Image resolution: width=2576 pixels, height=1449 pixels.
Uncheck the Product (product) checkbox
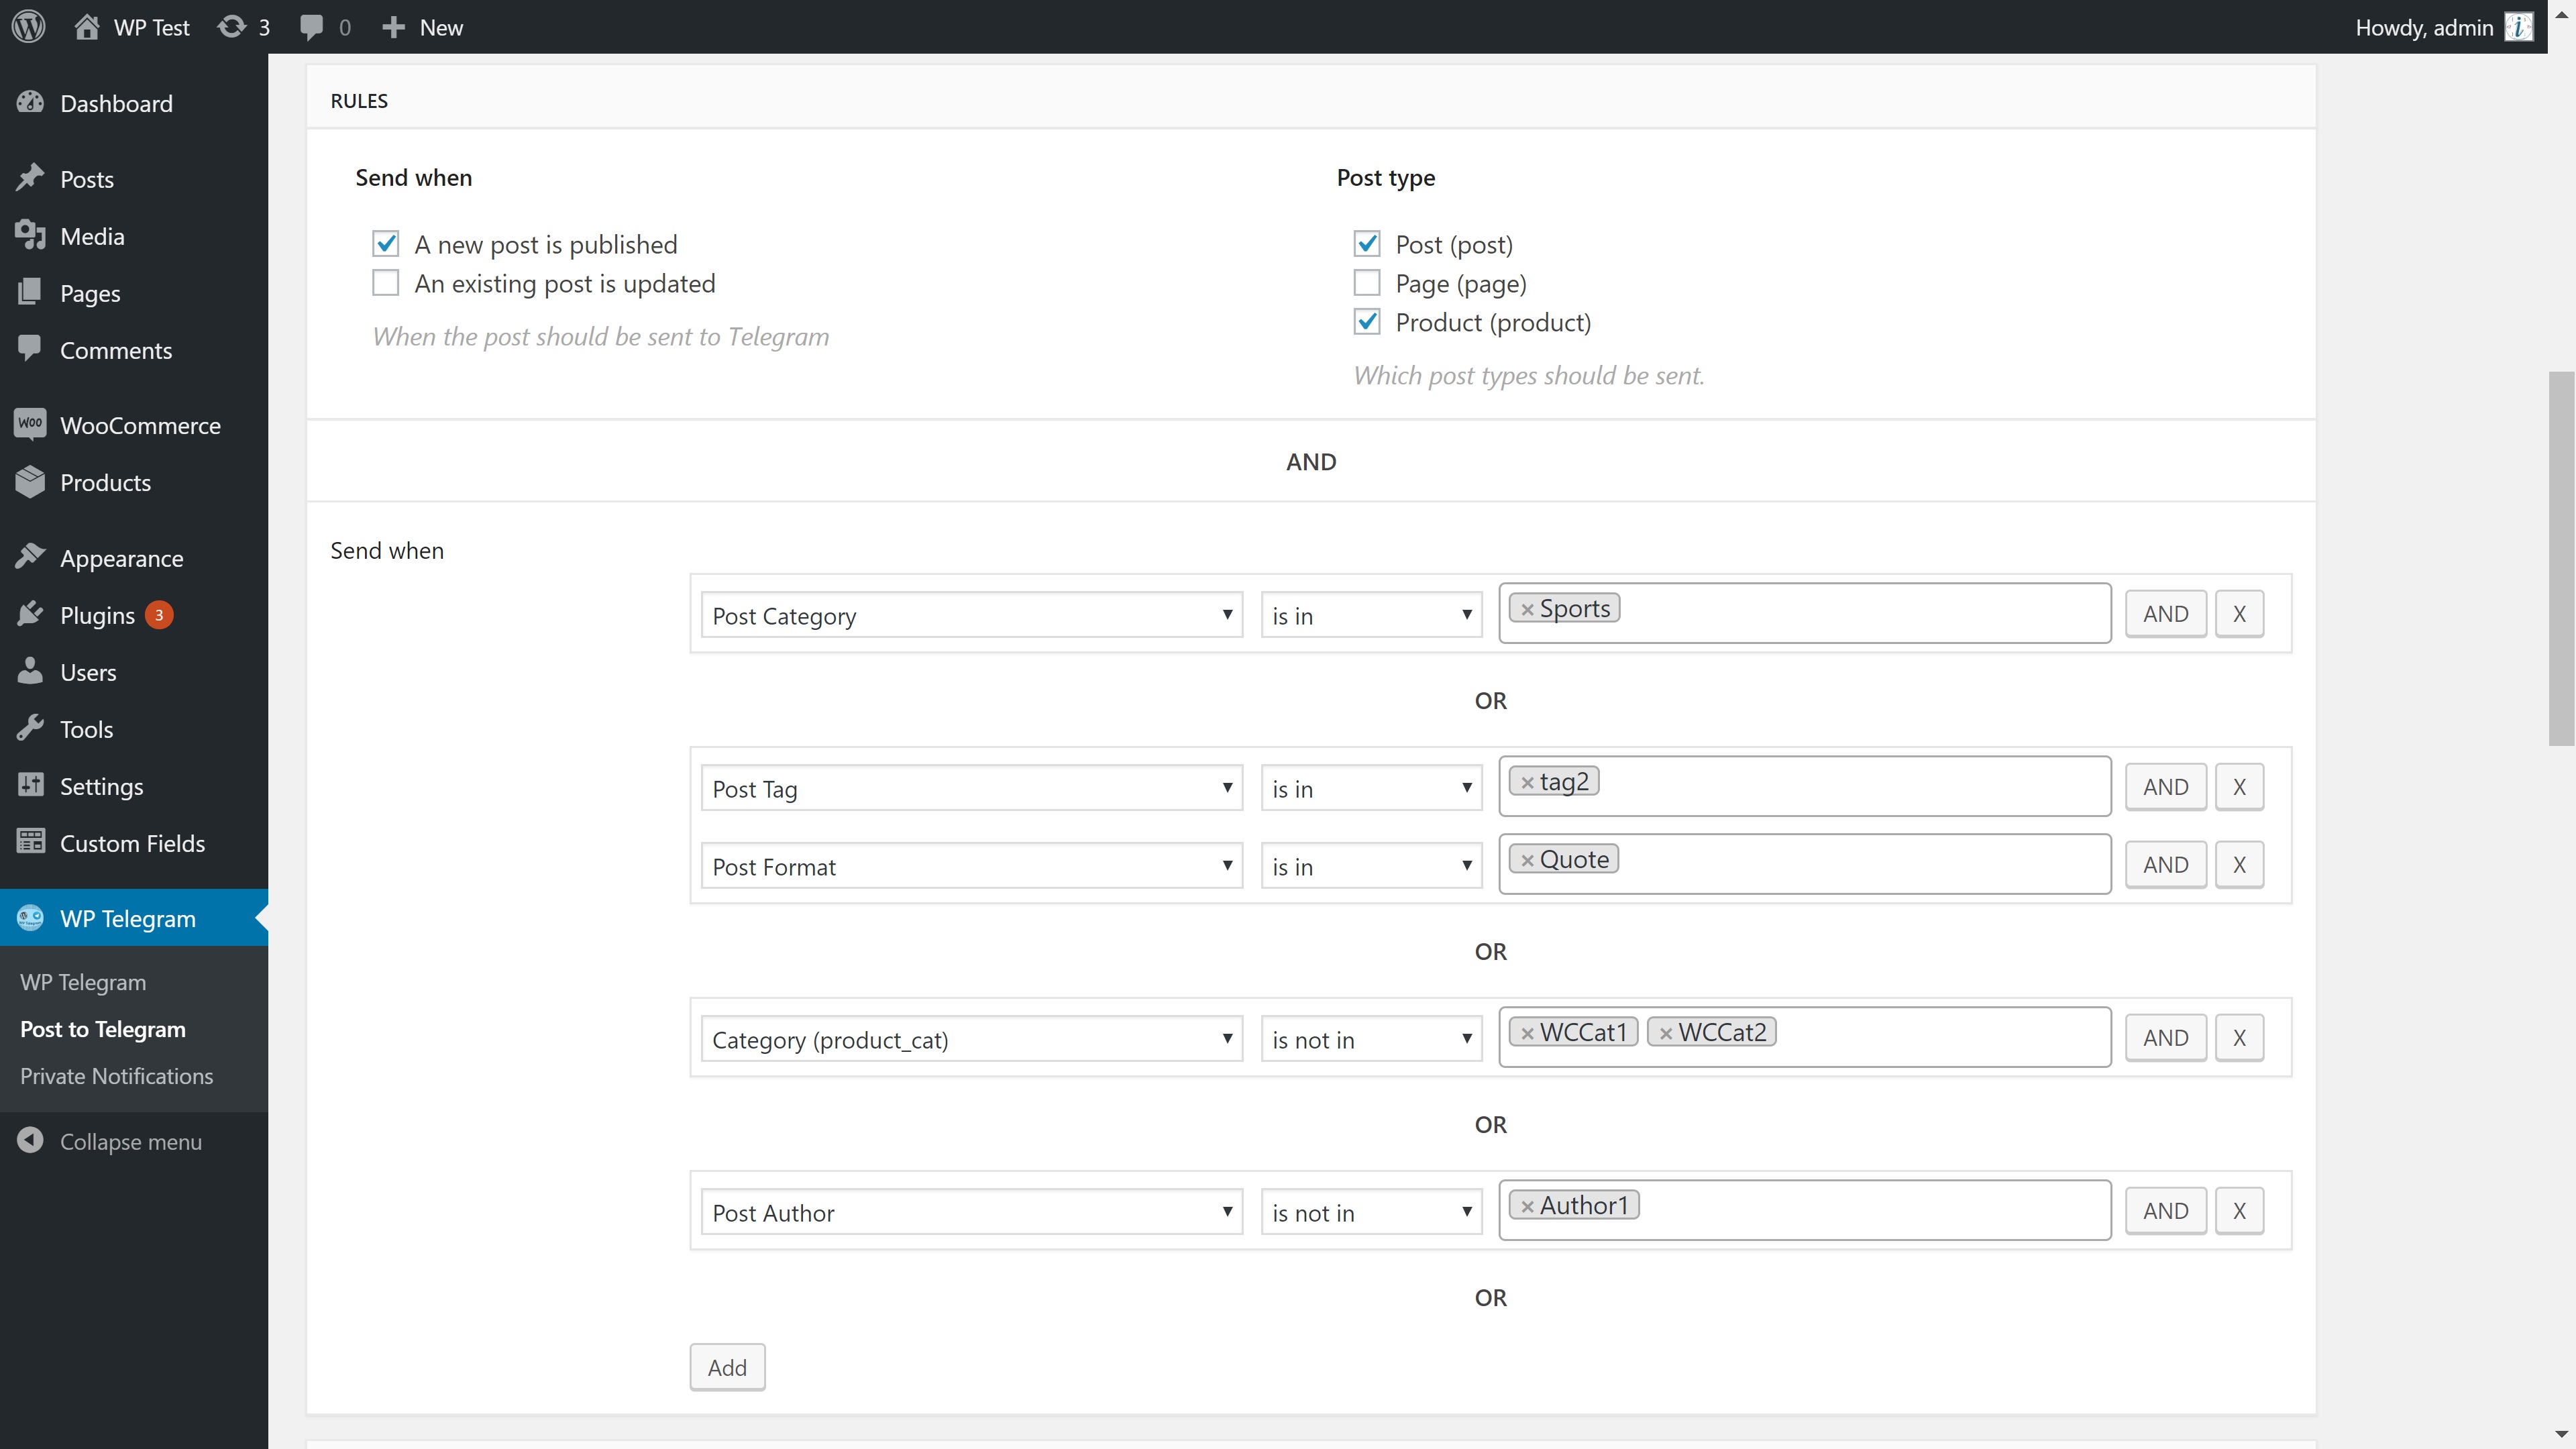(1366, 322)
